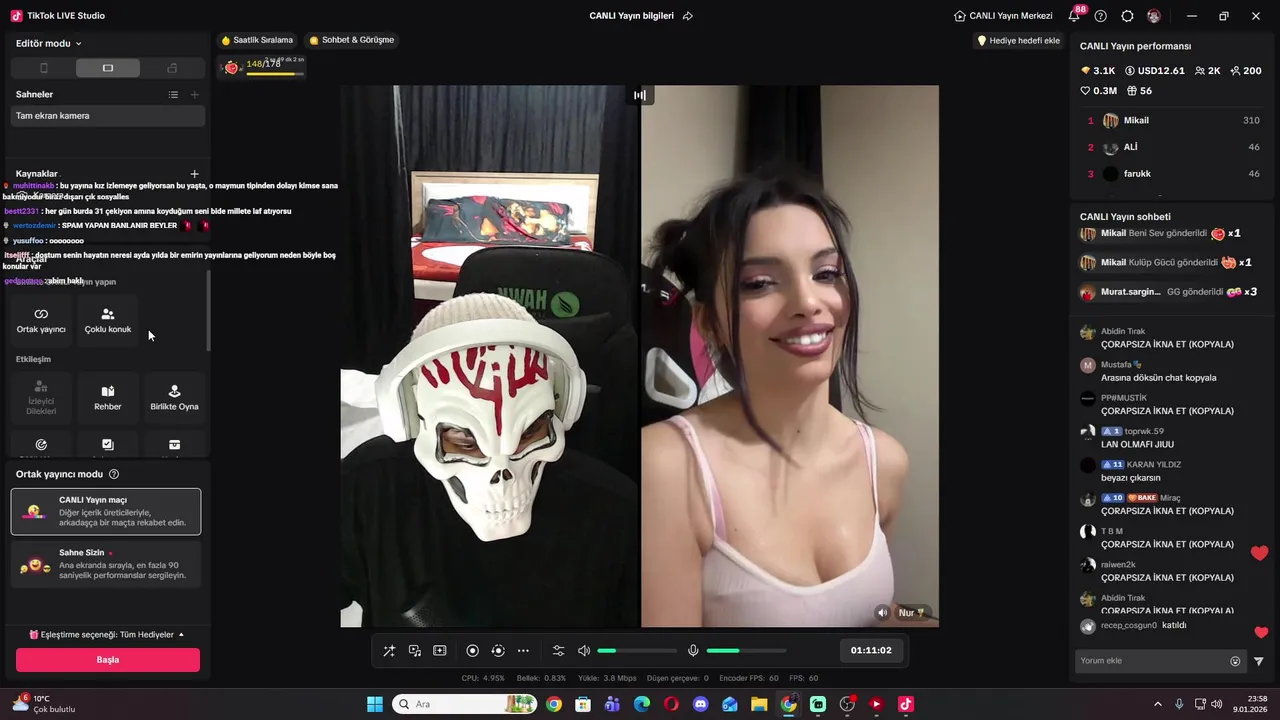Open Discord from the taskbar
The width and height of the screenshot is (1280, 720).
tap(700, 704)
